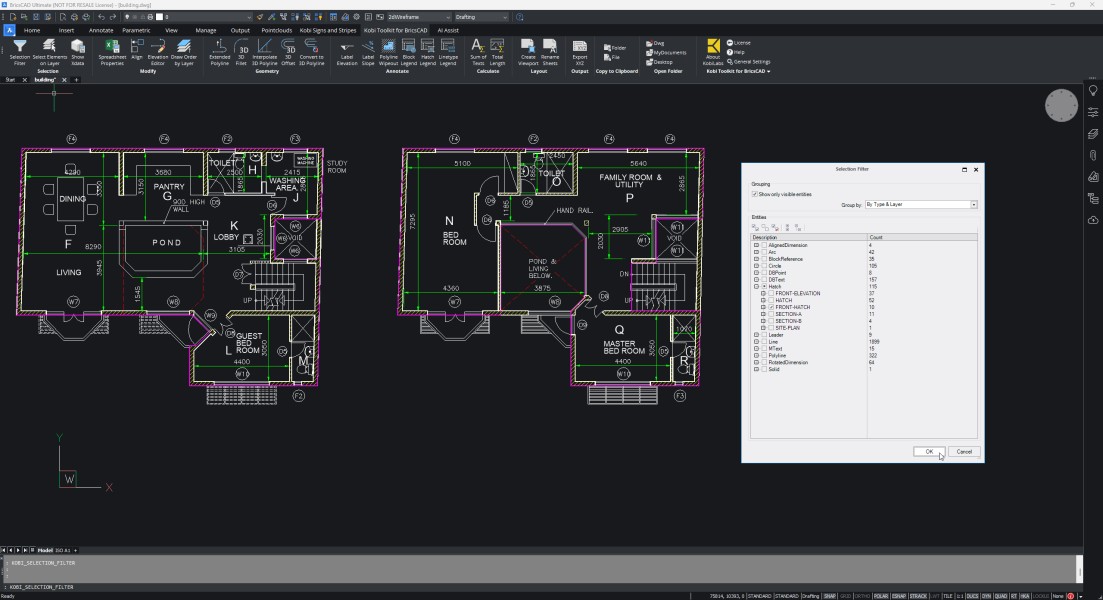Insert a Linetype Legend
Viewport: 1103px width, 600px height.
coord(448,53)
